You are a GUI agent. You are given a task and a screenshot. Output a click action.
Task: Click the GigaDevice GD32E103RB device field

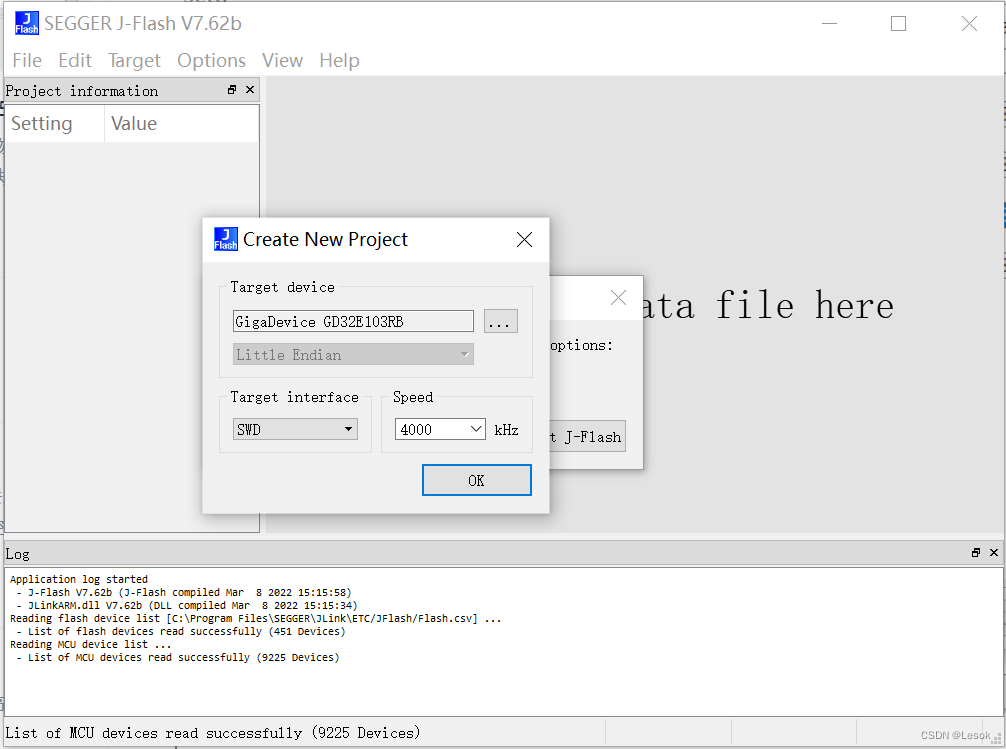353,322
